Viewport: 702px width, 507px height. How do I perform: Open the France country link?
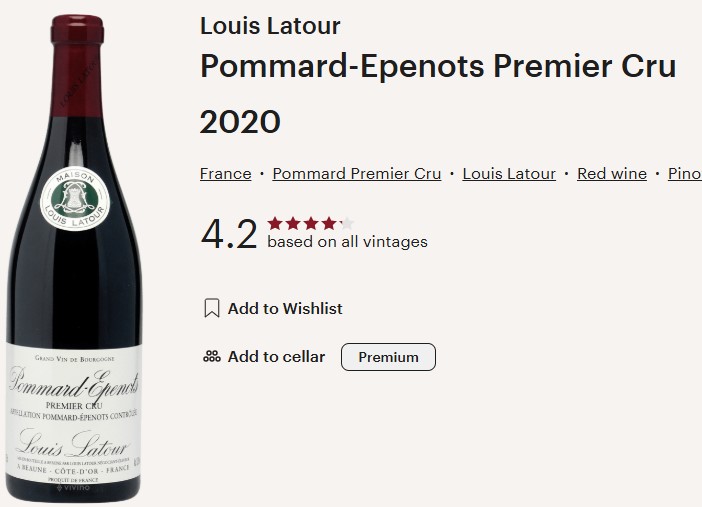tap(226, 173)
